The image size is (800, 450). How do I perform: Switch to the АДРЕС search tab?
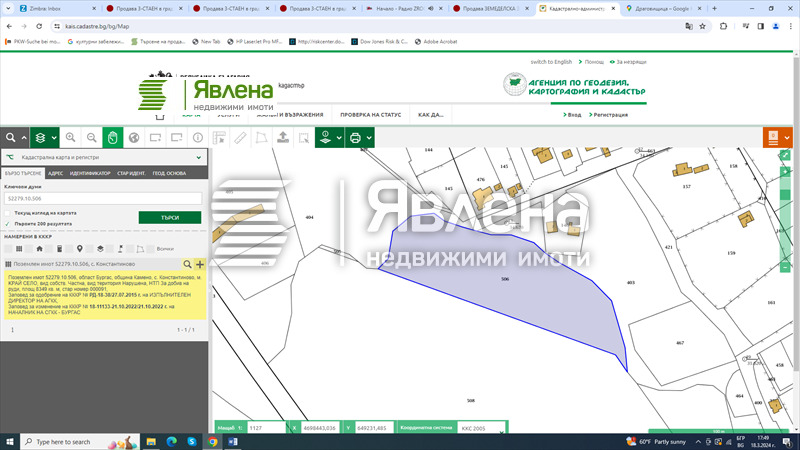coord(56,174)
